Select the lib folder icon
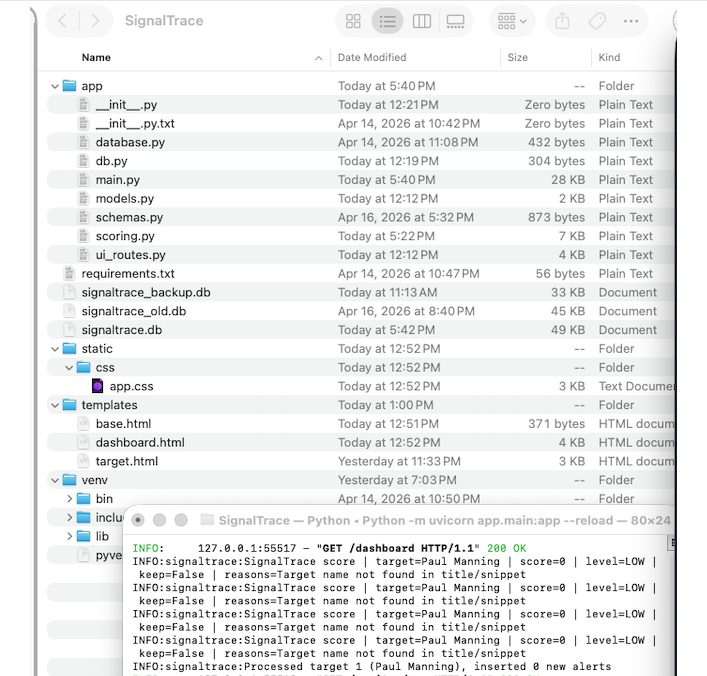The width and height of the screenshot is (707, 676). pyautogui.click(x=83, y=536)
